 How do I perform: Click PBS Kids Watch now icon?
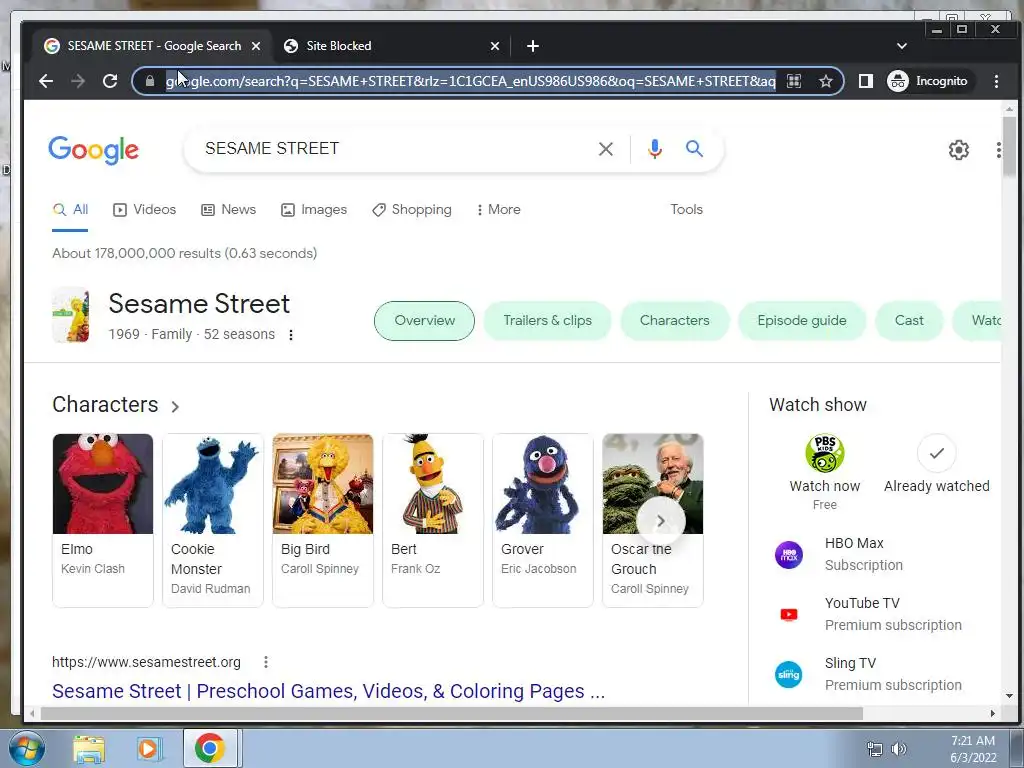tap(825, 453)
